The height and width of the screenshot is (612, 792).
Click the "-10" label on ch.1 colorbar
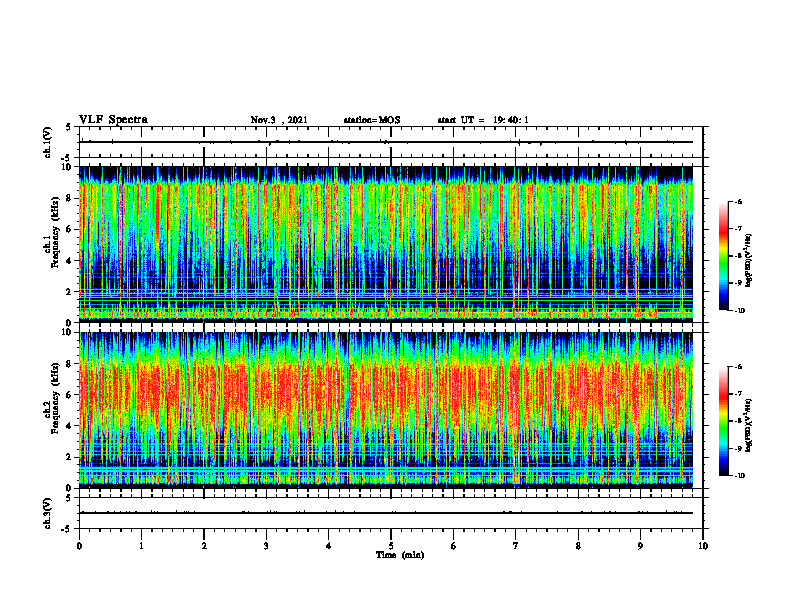click(739, 310)
